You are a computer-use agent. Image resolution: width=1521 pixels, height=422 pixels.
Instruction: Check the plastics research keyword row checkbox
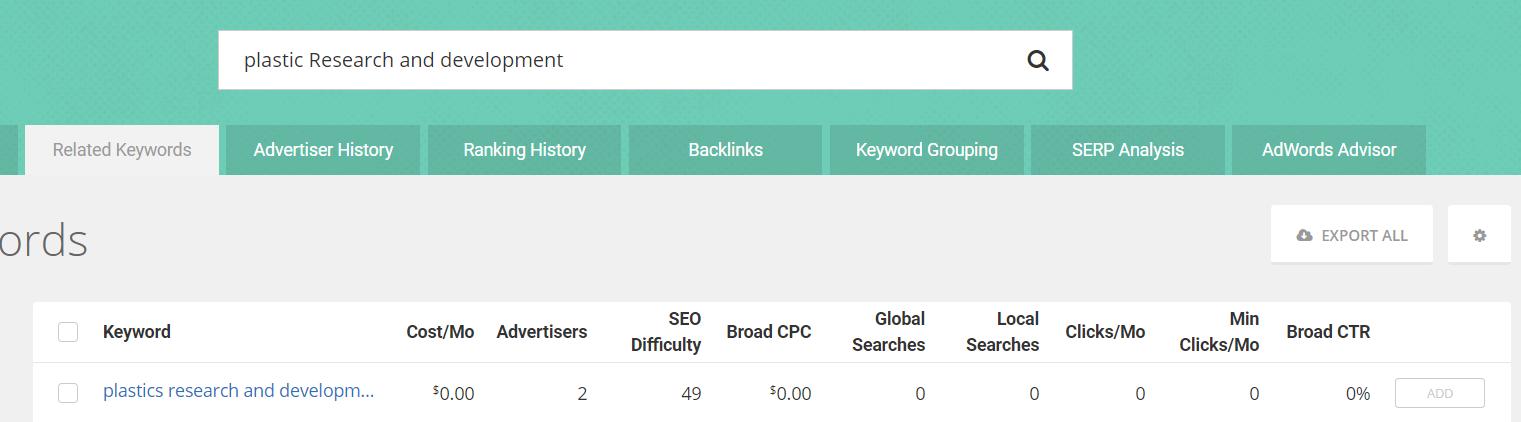[68, 393]
